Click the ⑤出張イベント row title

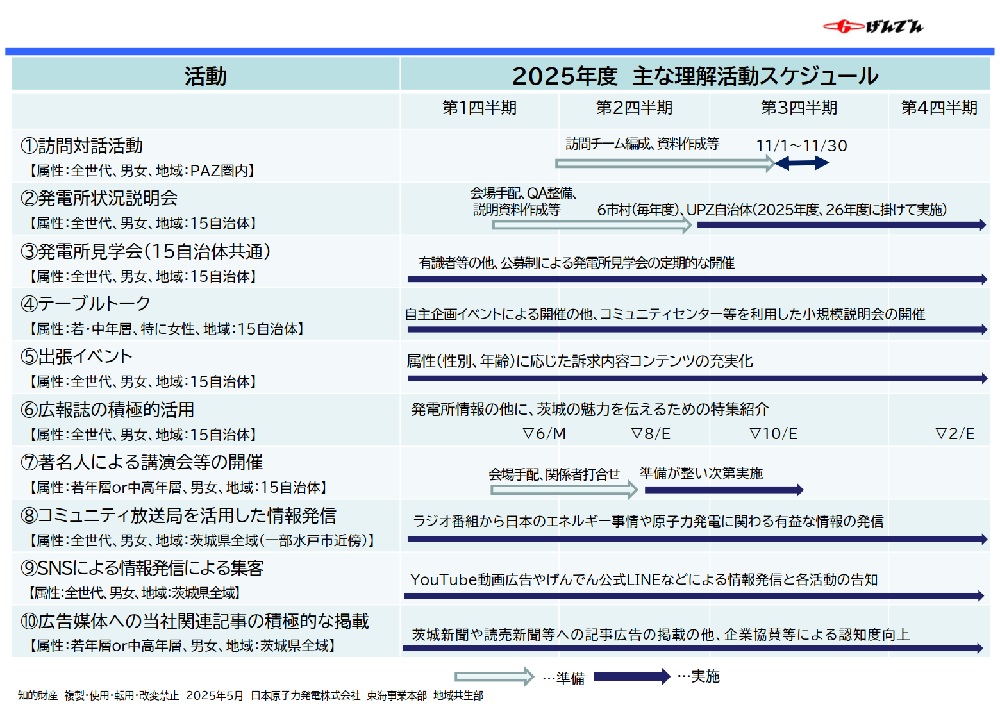(x=77, y=356)
